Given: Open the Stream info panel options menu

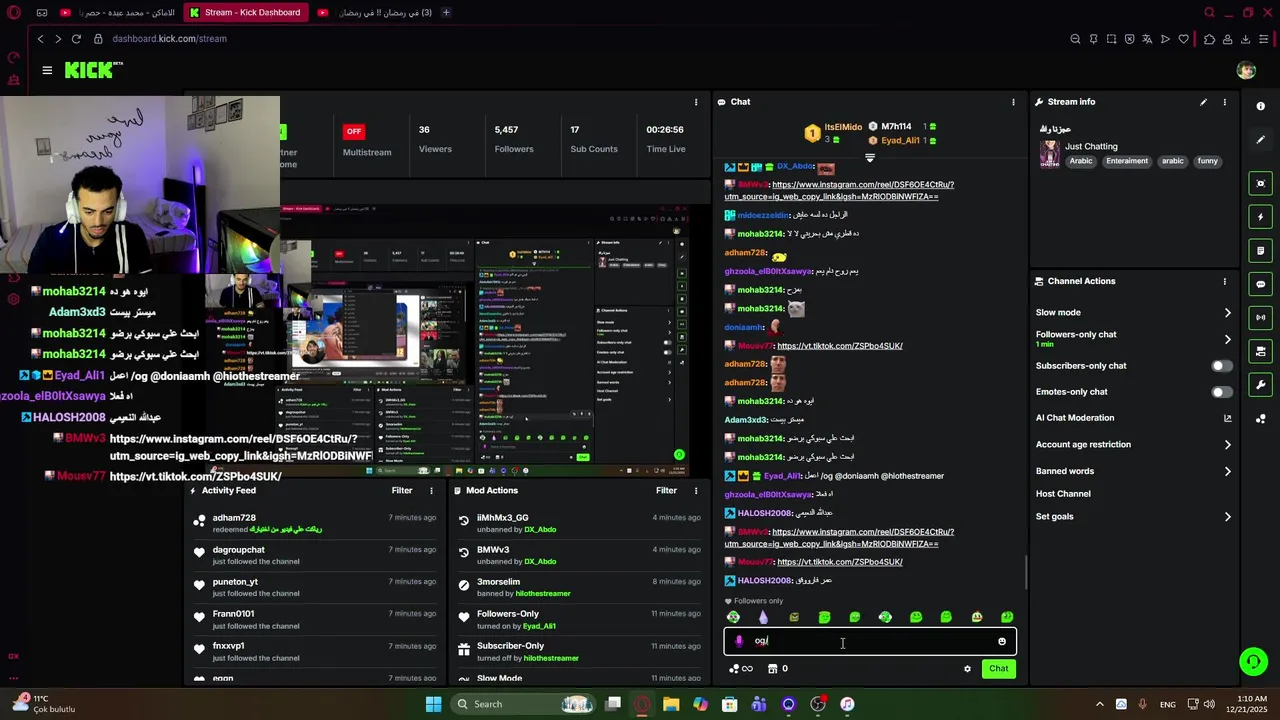Looking at the screenshot, I should pyautogui.click(x=1224, y=102).
